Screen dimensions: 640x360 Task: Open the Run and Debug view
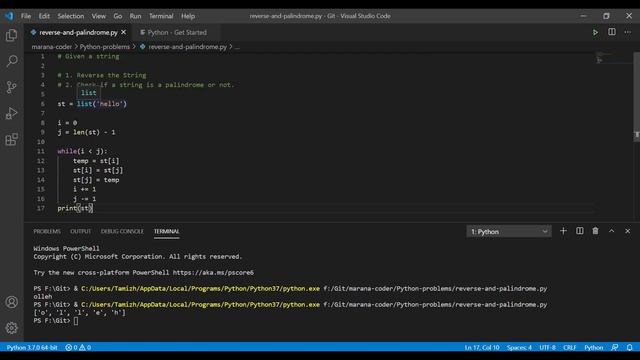tap(11, 113)
